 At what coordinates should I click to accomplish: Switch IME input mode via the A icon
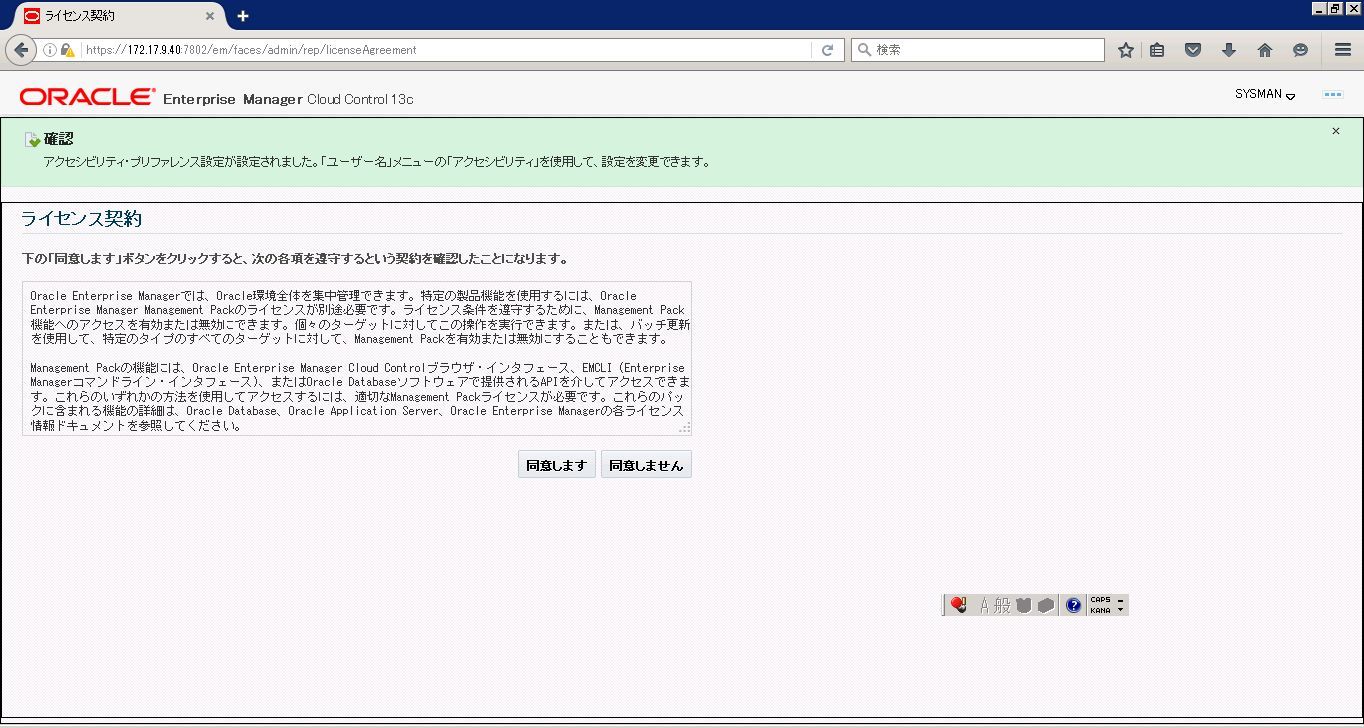[x=983, y=605]
